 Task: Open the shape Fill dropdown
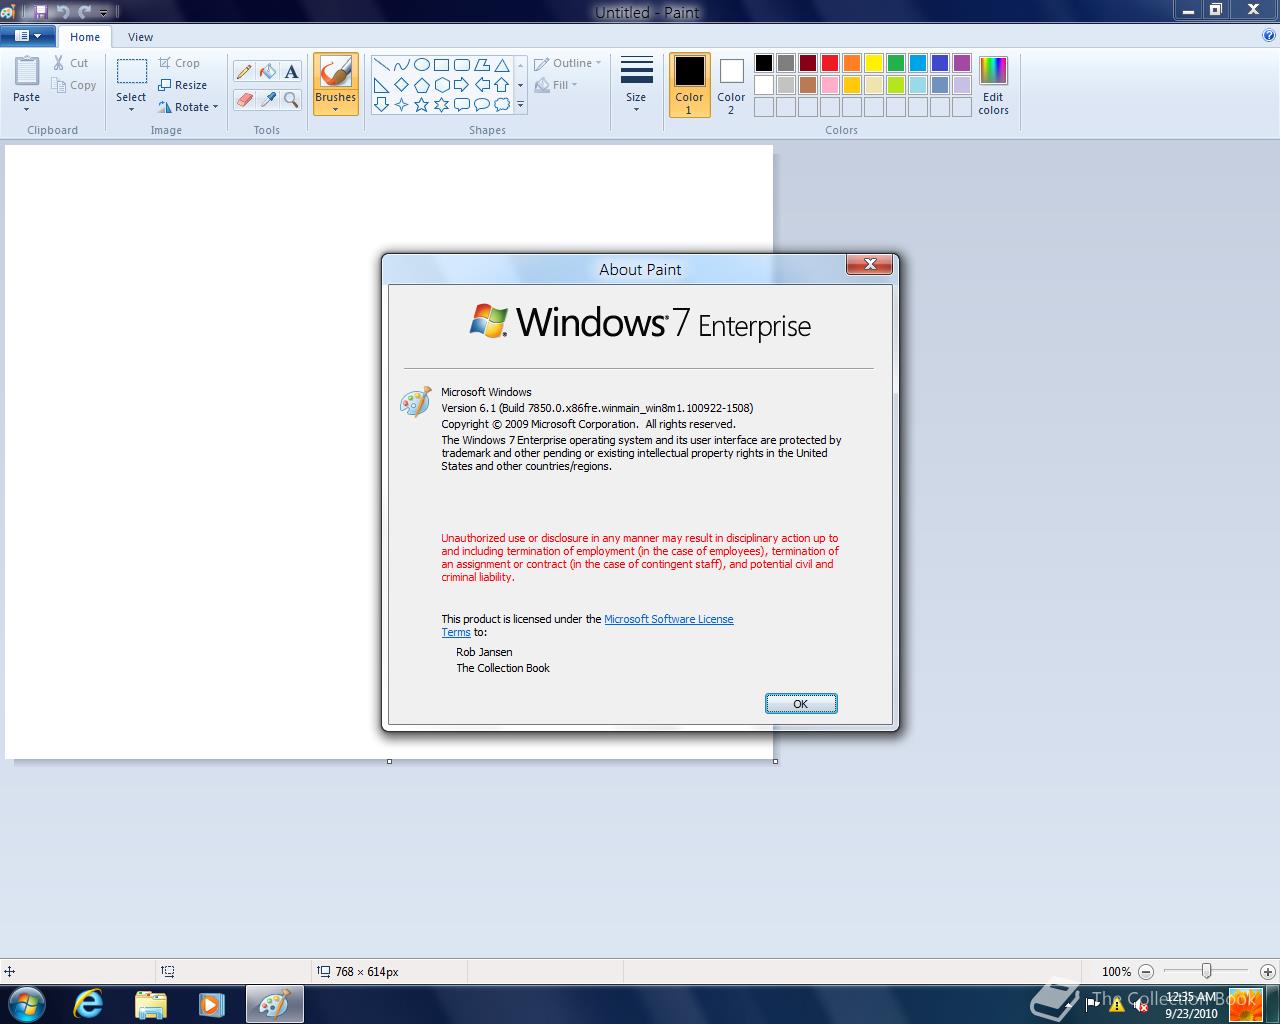coord(556,85)
